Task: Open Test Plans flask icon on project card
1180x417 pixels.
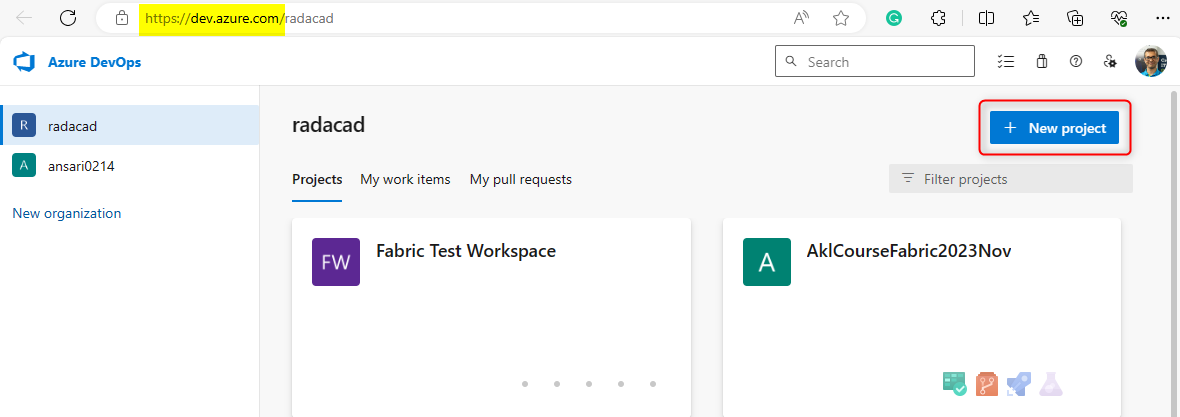Action: coord(1050,383)
